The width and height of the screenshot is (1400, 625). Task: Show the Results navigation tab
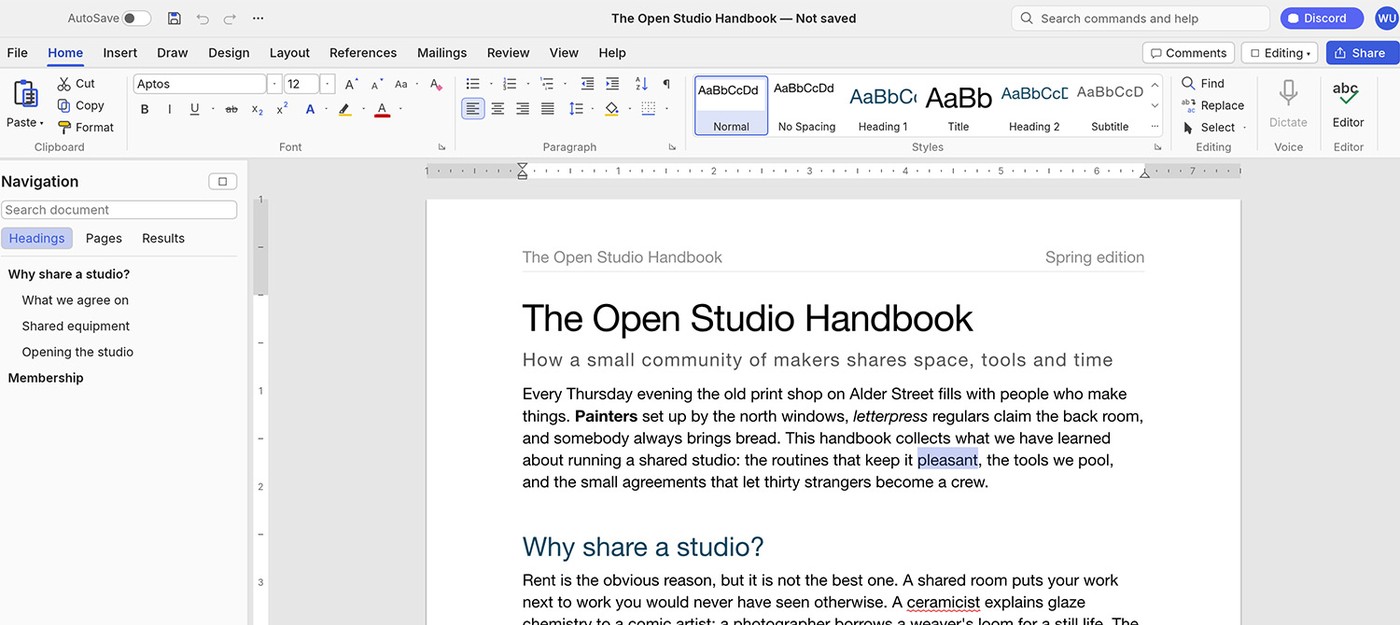point(163,238)
